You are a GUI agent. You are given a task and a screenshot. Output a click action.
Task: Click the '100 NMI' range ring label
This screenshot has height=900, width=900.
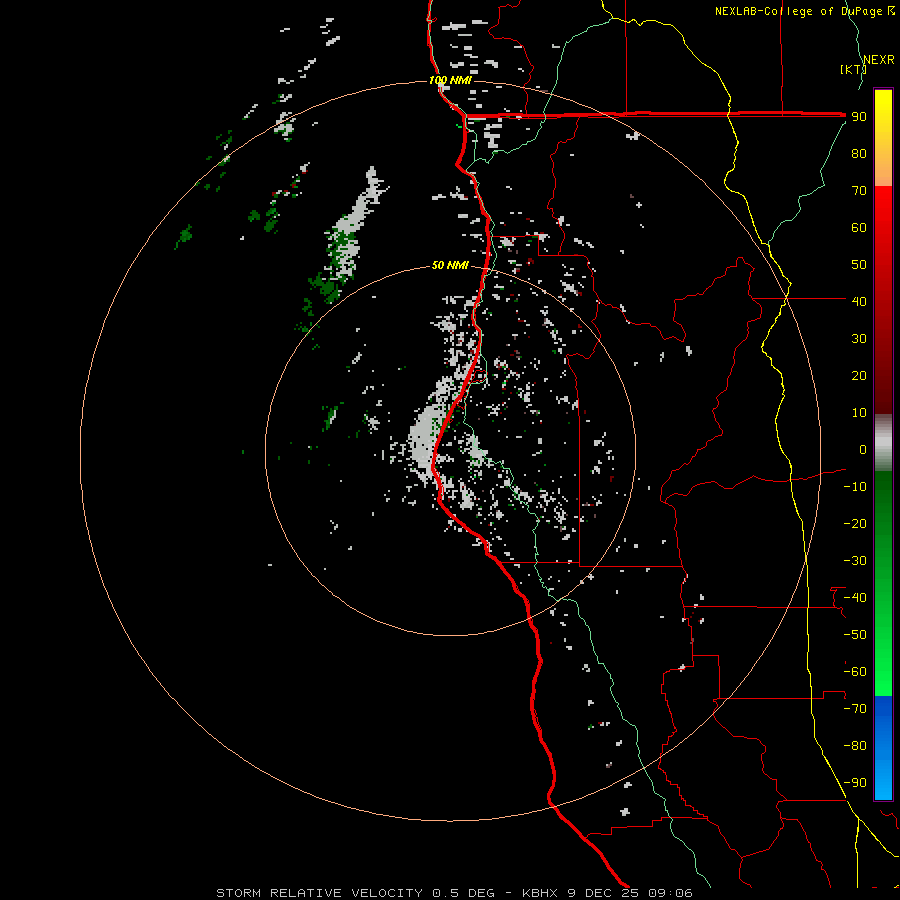[450, 80]
